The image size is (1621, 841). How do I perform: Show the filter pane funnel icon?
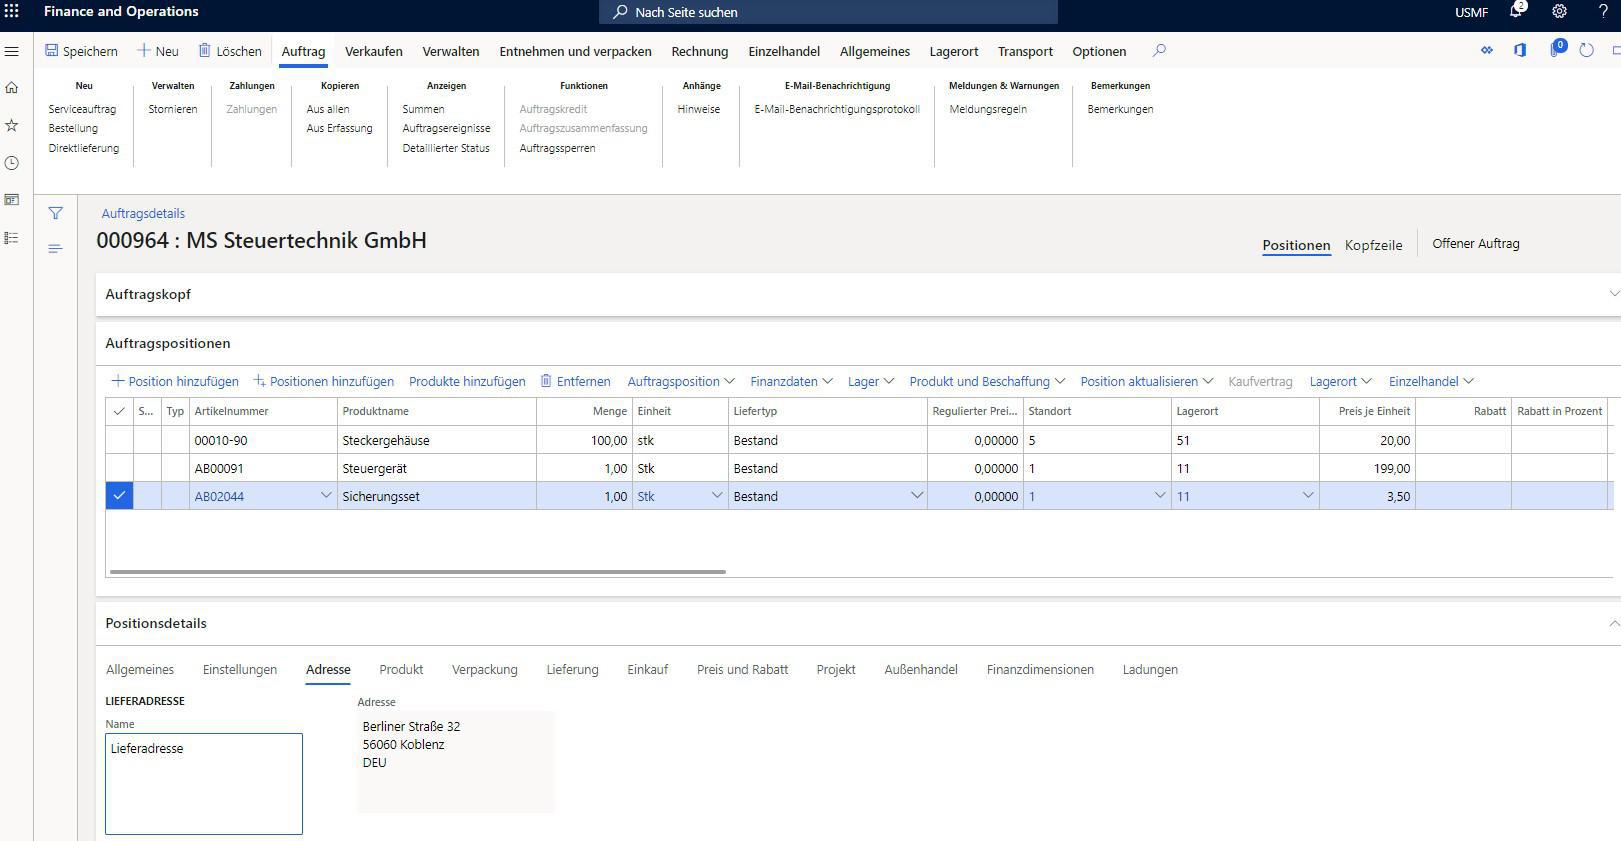(x=55, y=213)
